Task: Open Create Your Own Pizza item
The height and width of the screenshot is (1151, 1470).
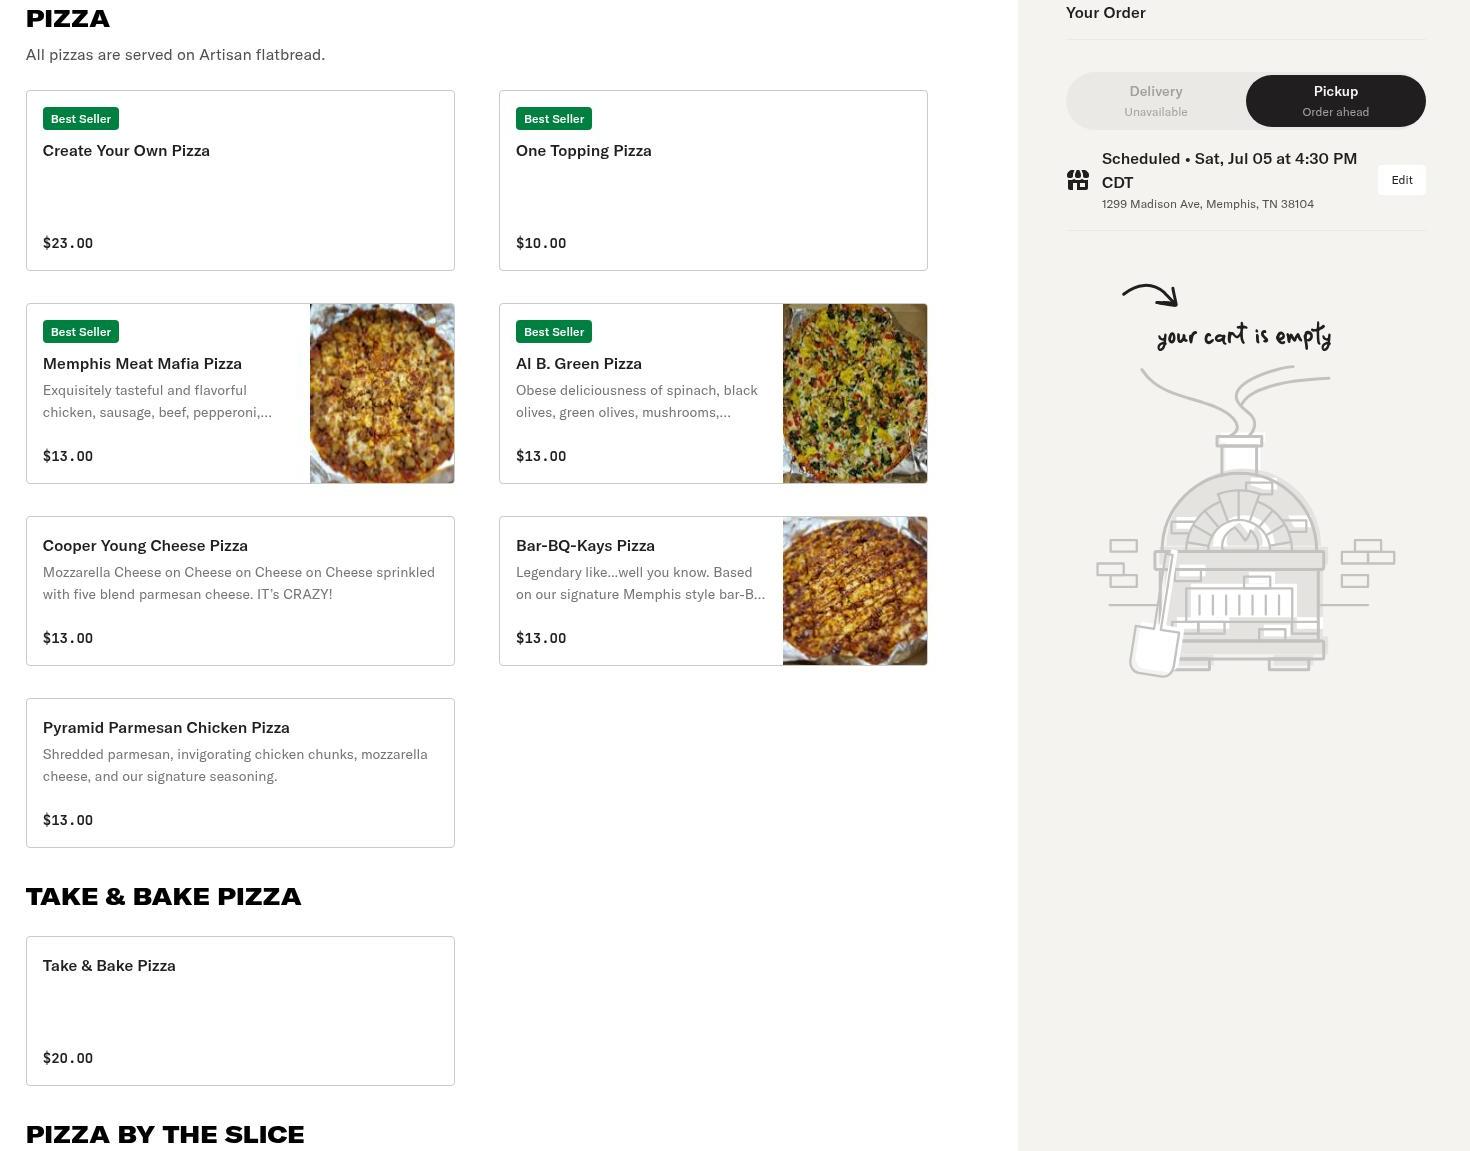Action: (x=240, y=181)
